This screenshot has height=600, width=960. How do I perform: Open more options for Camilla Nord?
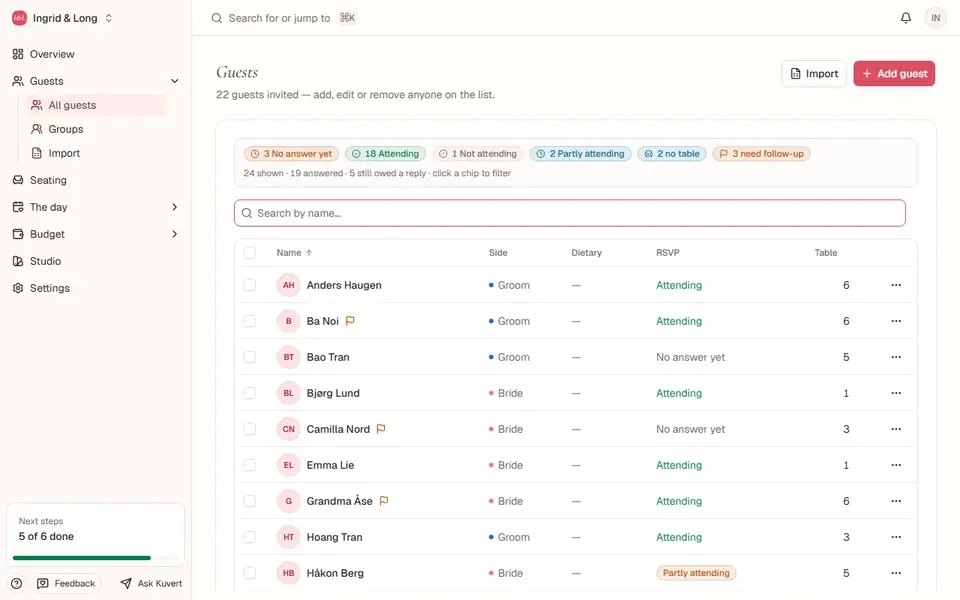pos(896,429)
